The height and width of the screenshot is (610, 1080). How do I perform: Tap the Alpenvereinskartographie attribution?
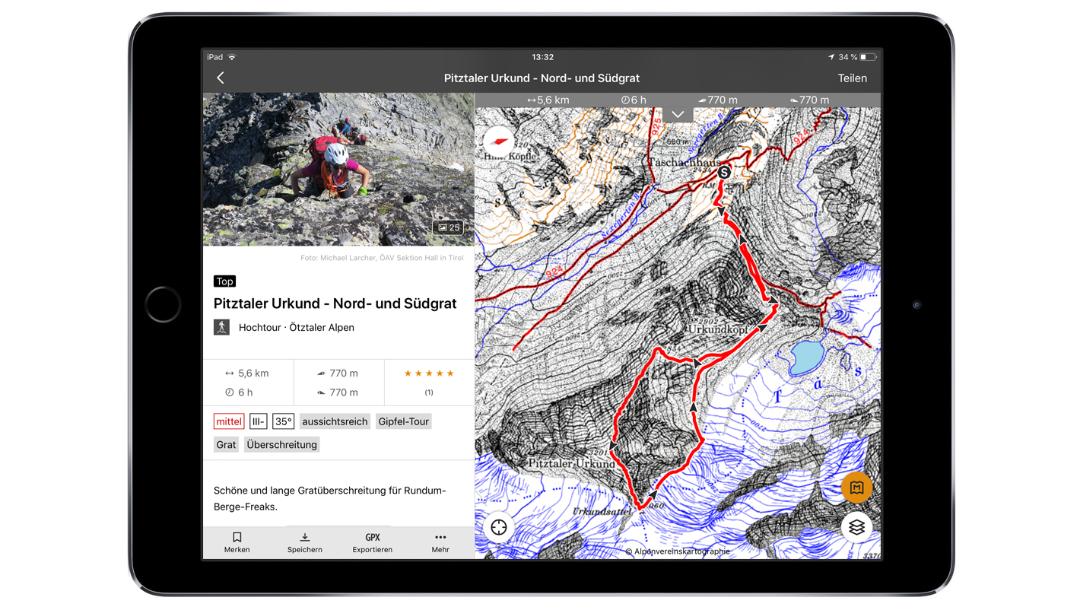click(677, 551)
